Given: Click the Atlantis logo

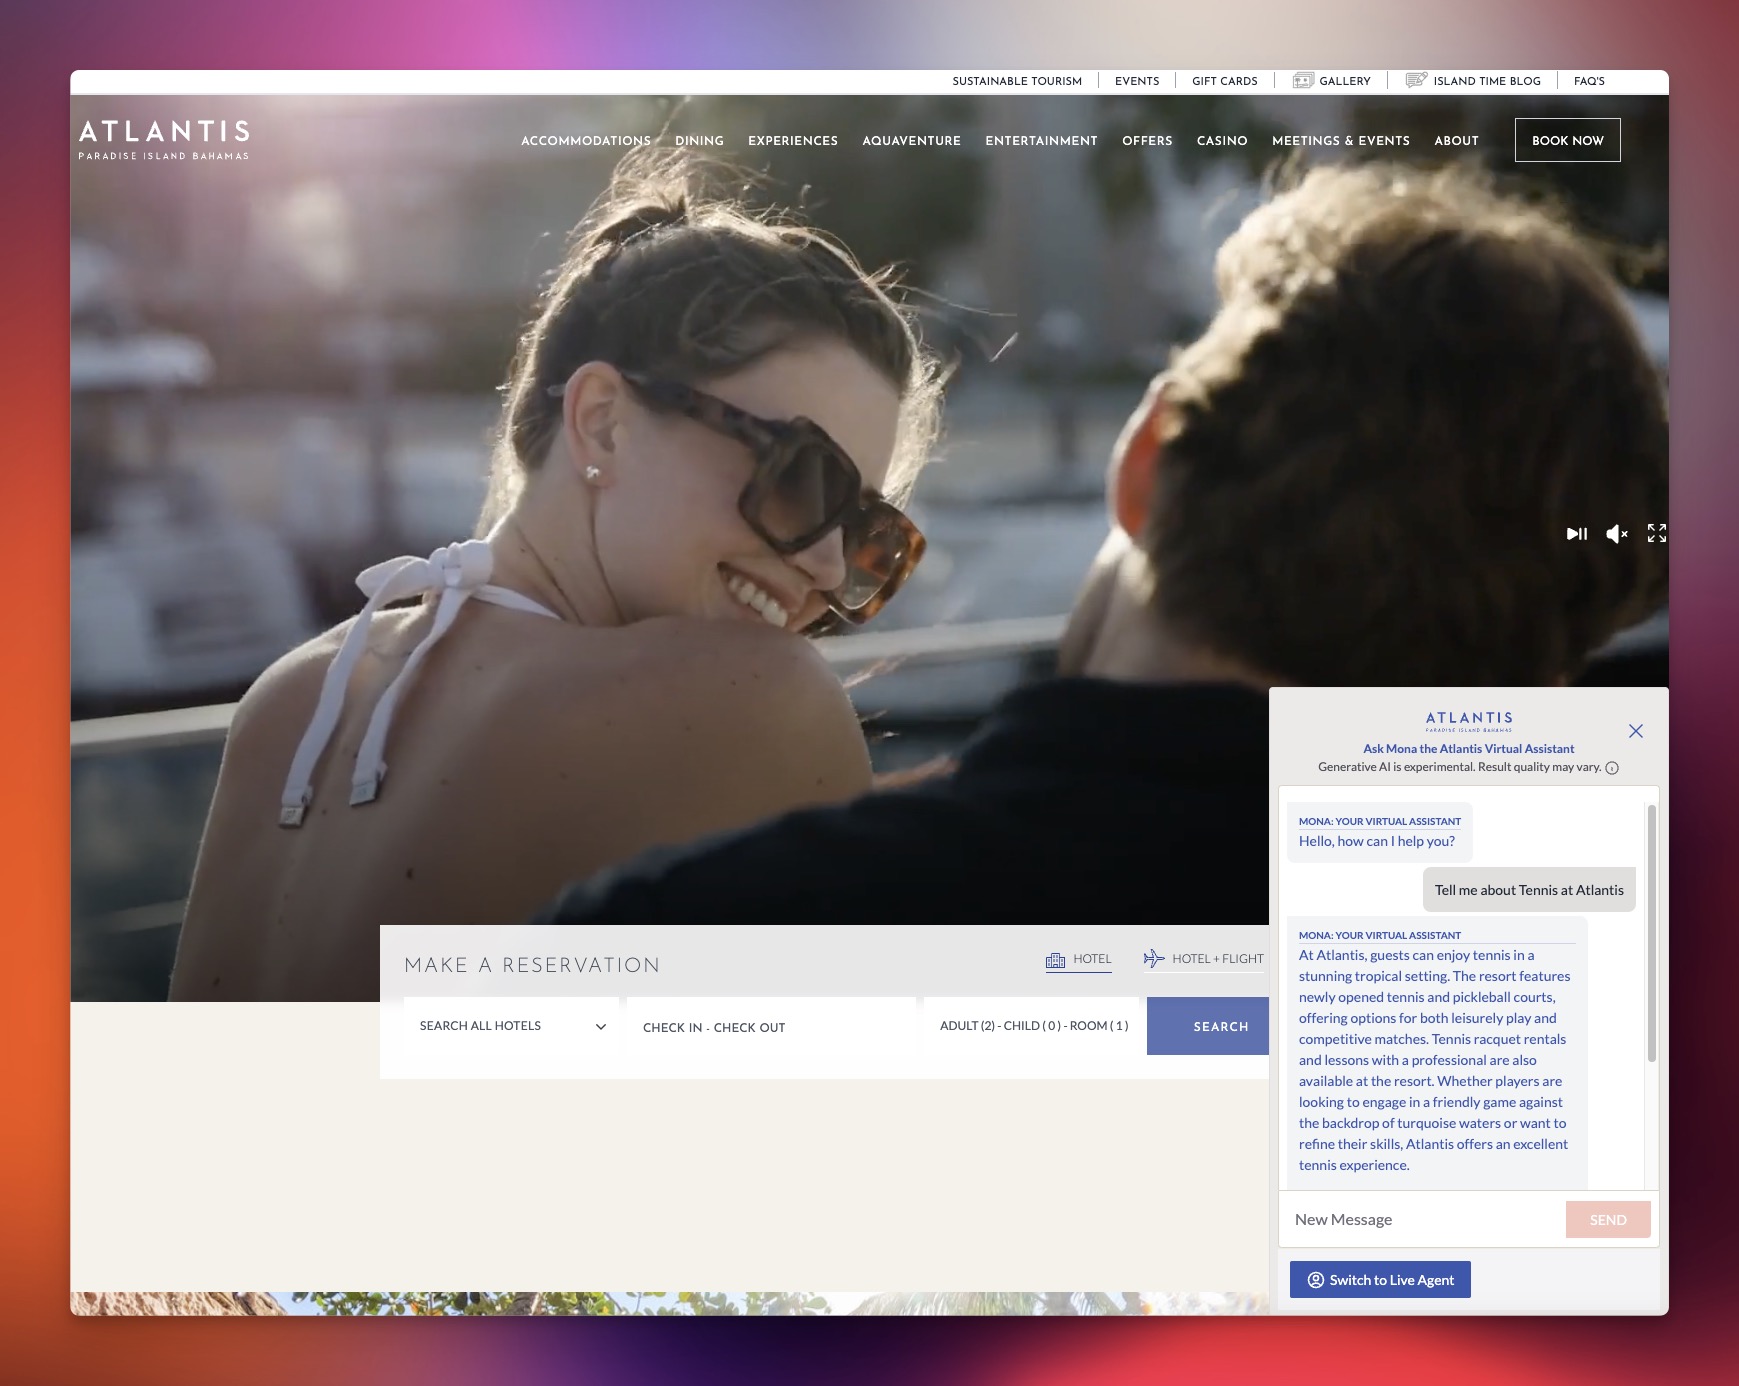Looking at the screenshot, I should pos(164,140).
